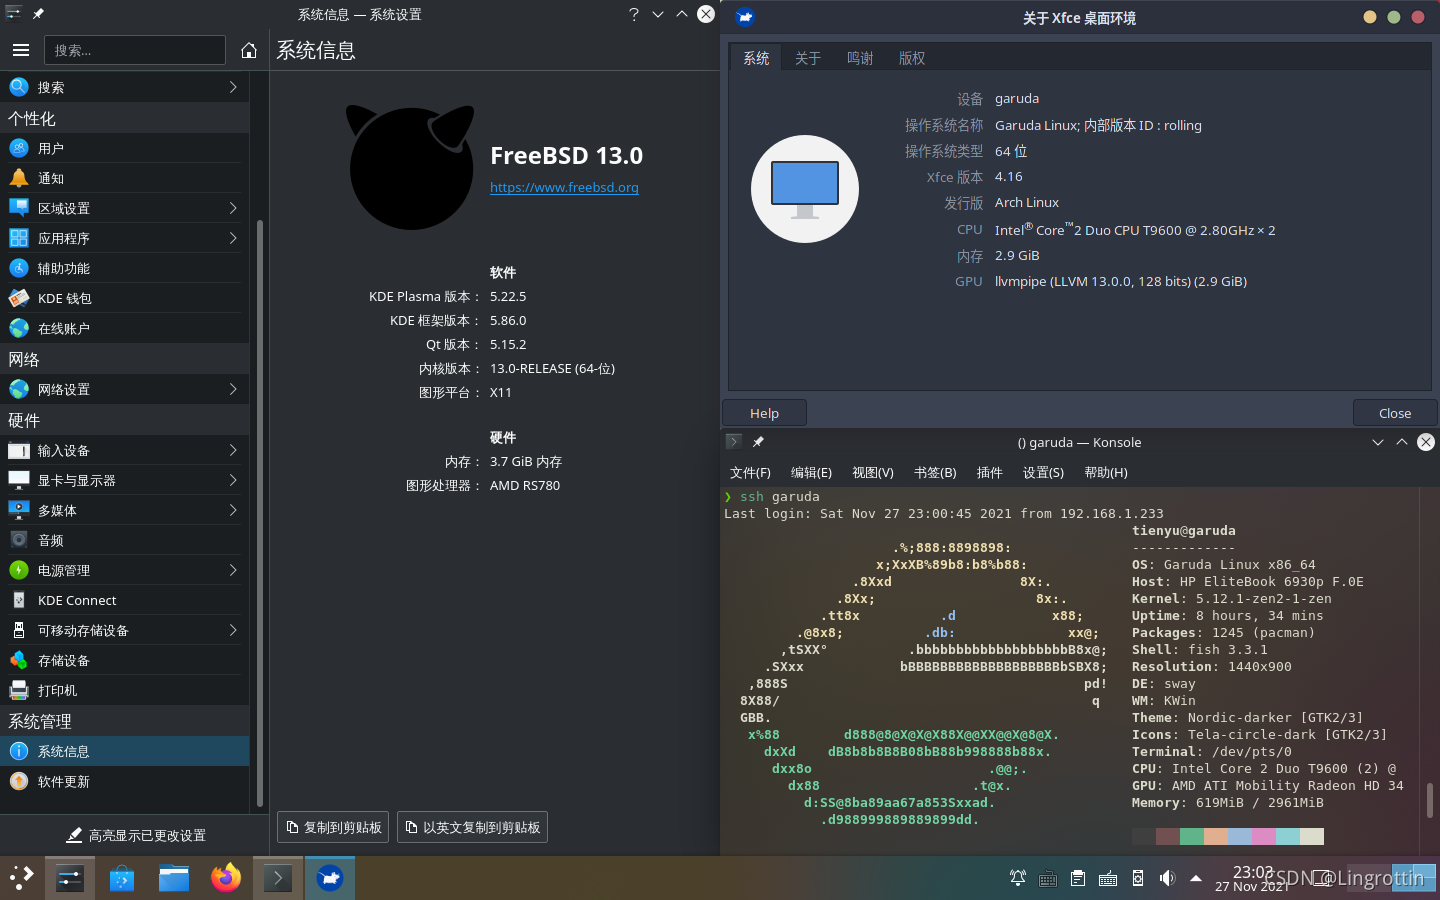Open 存储设备 settings
Viewport: 1440px width, 900px height.
tap(124, 660)
